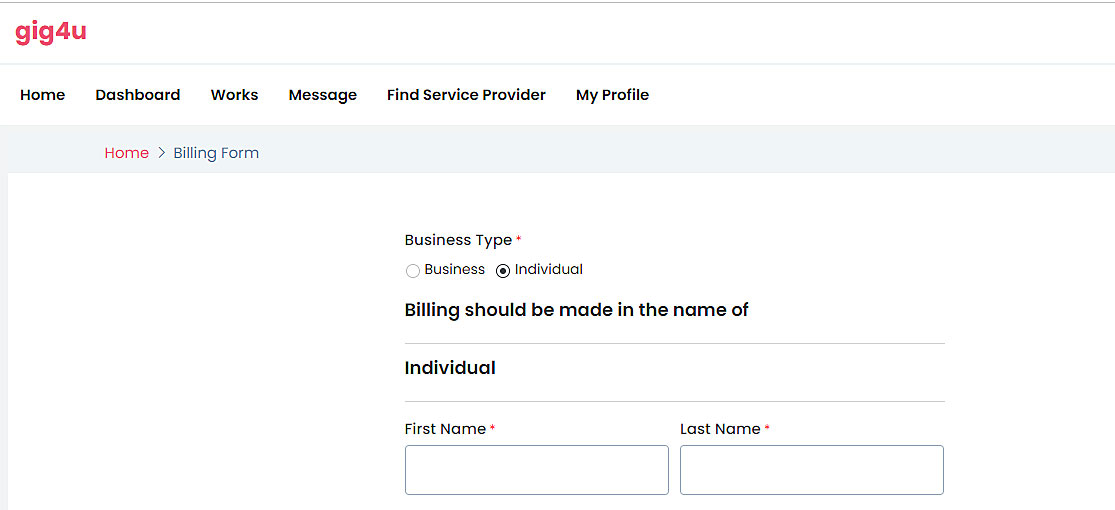The height and width of the screenshot is (510, 1115).
Task: Select the Business radio button
Action: coord(413,271)
